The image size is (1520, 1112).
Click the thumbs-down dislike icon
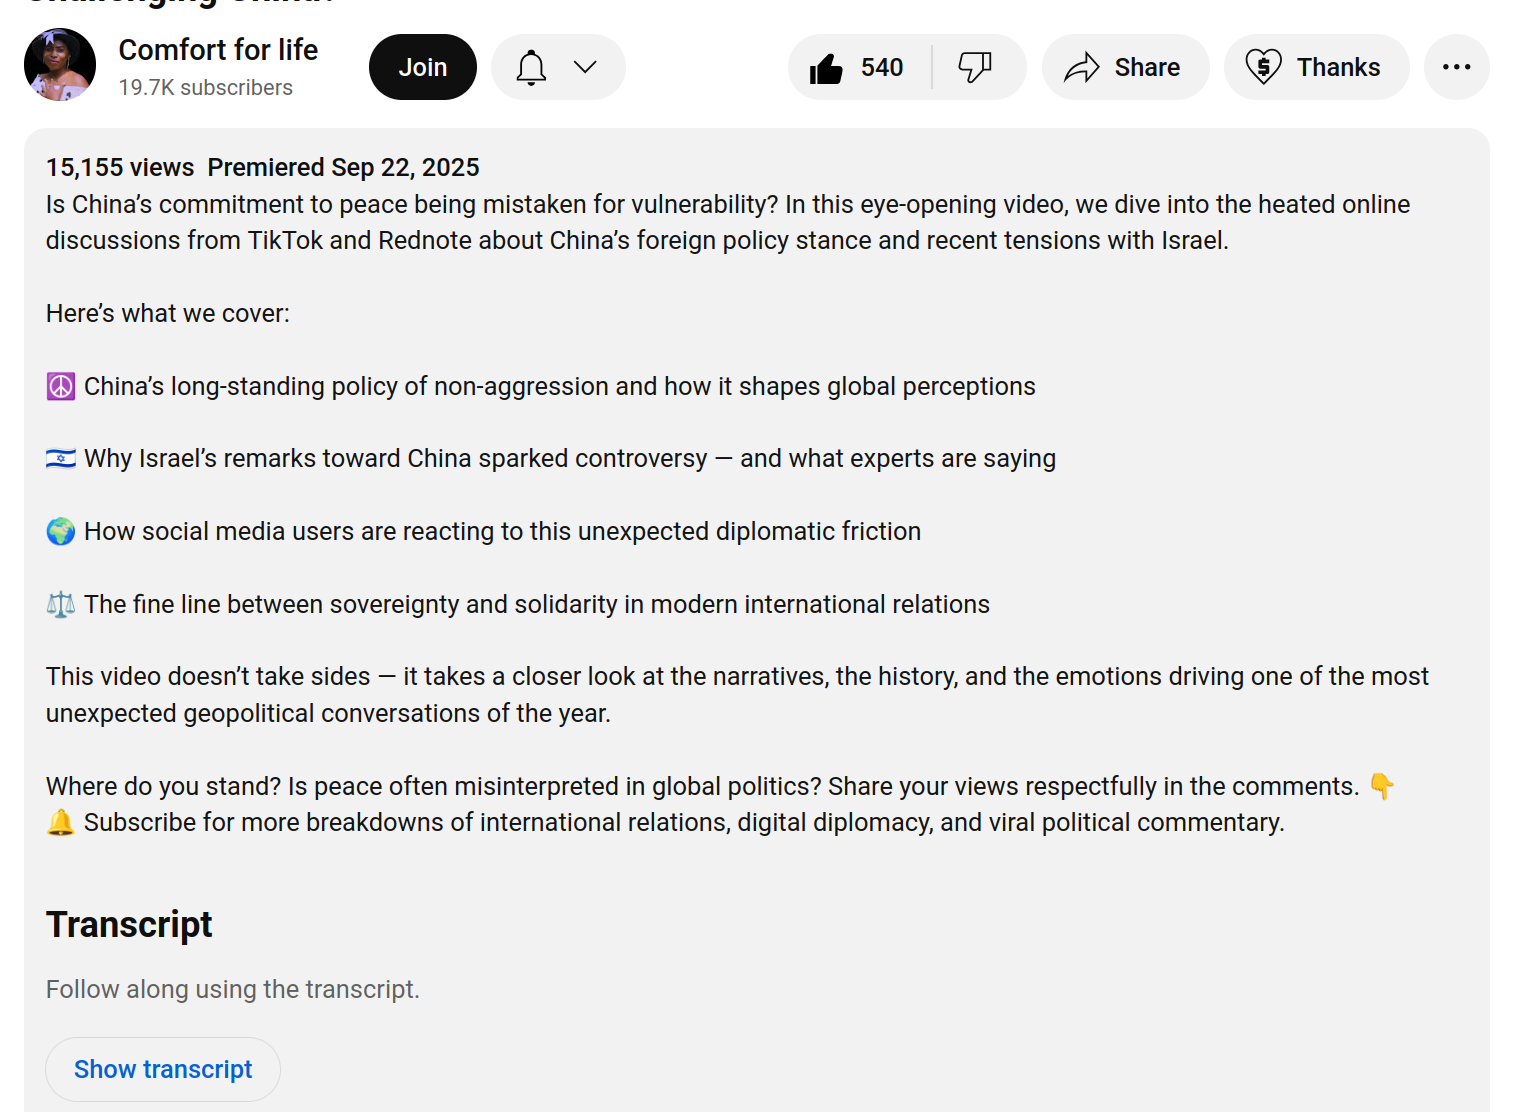pyautogui.click(x=974, y=67)
